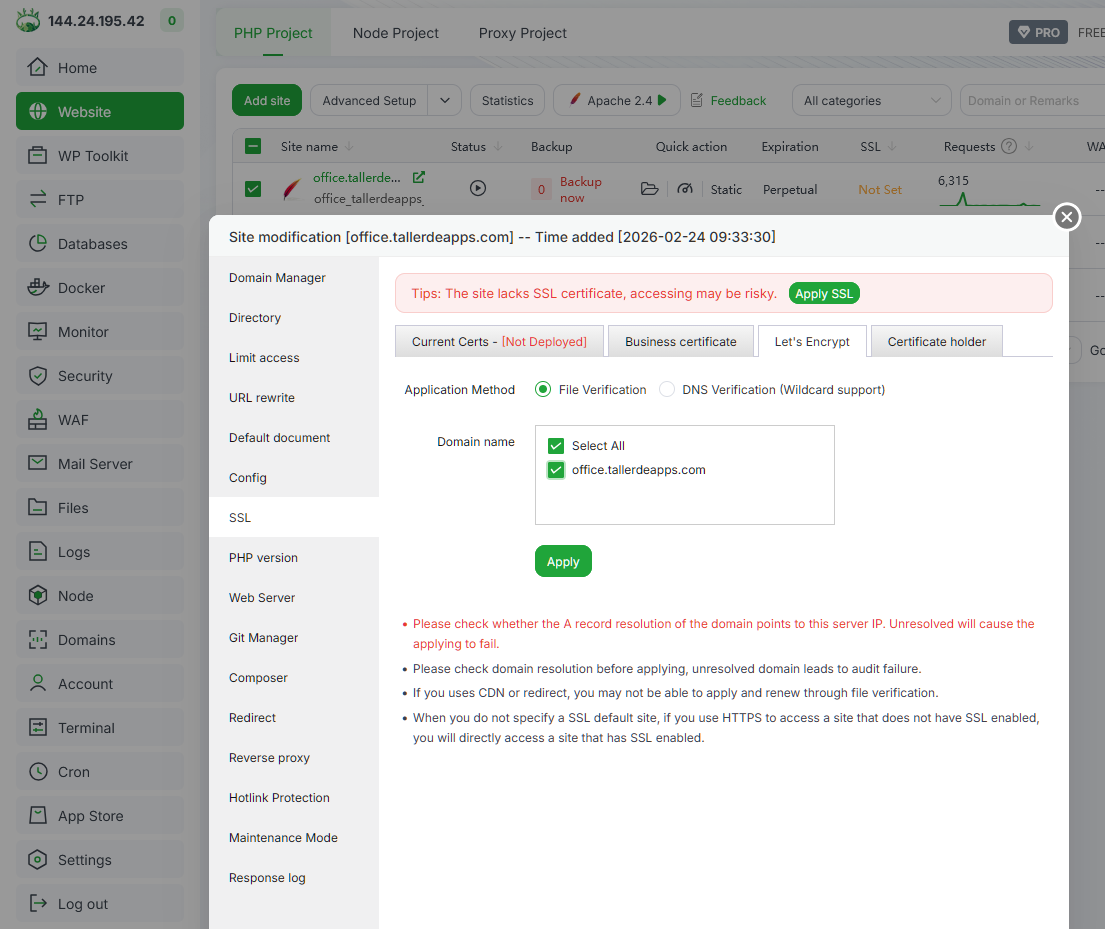The width and height of the screenshot is (1105, 929).
Task: Open the WAF section
Action: pos(99,419)
